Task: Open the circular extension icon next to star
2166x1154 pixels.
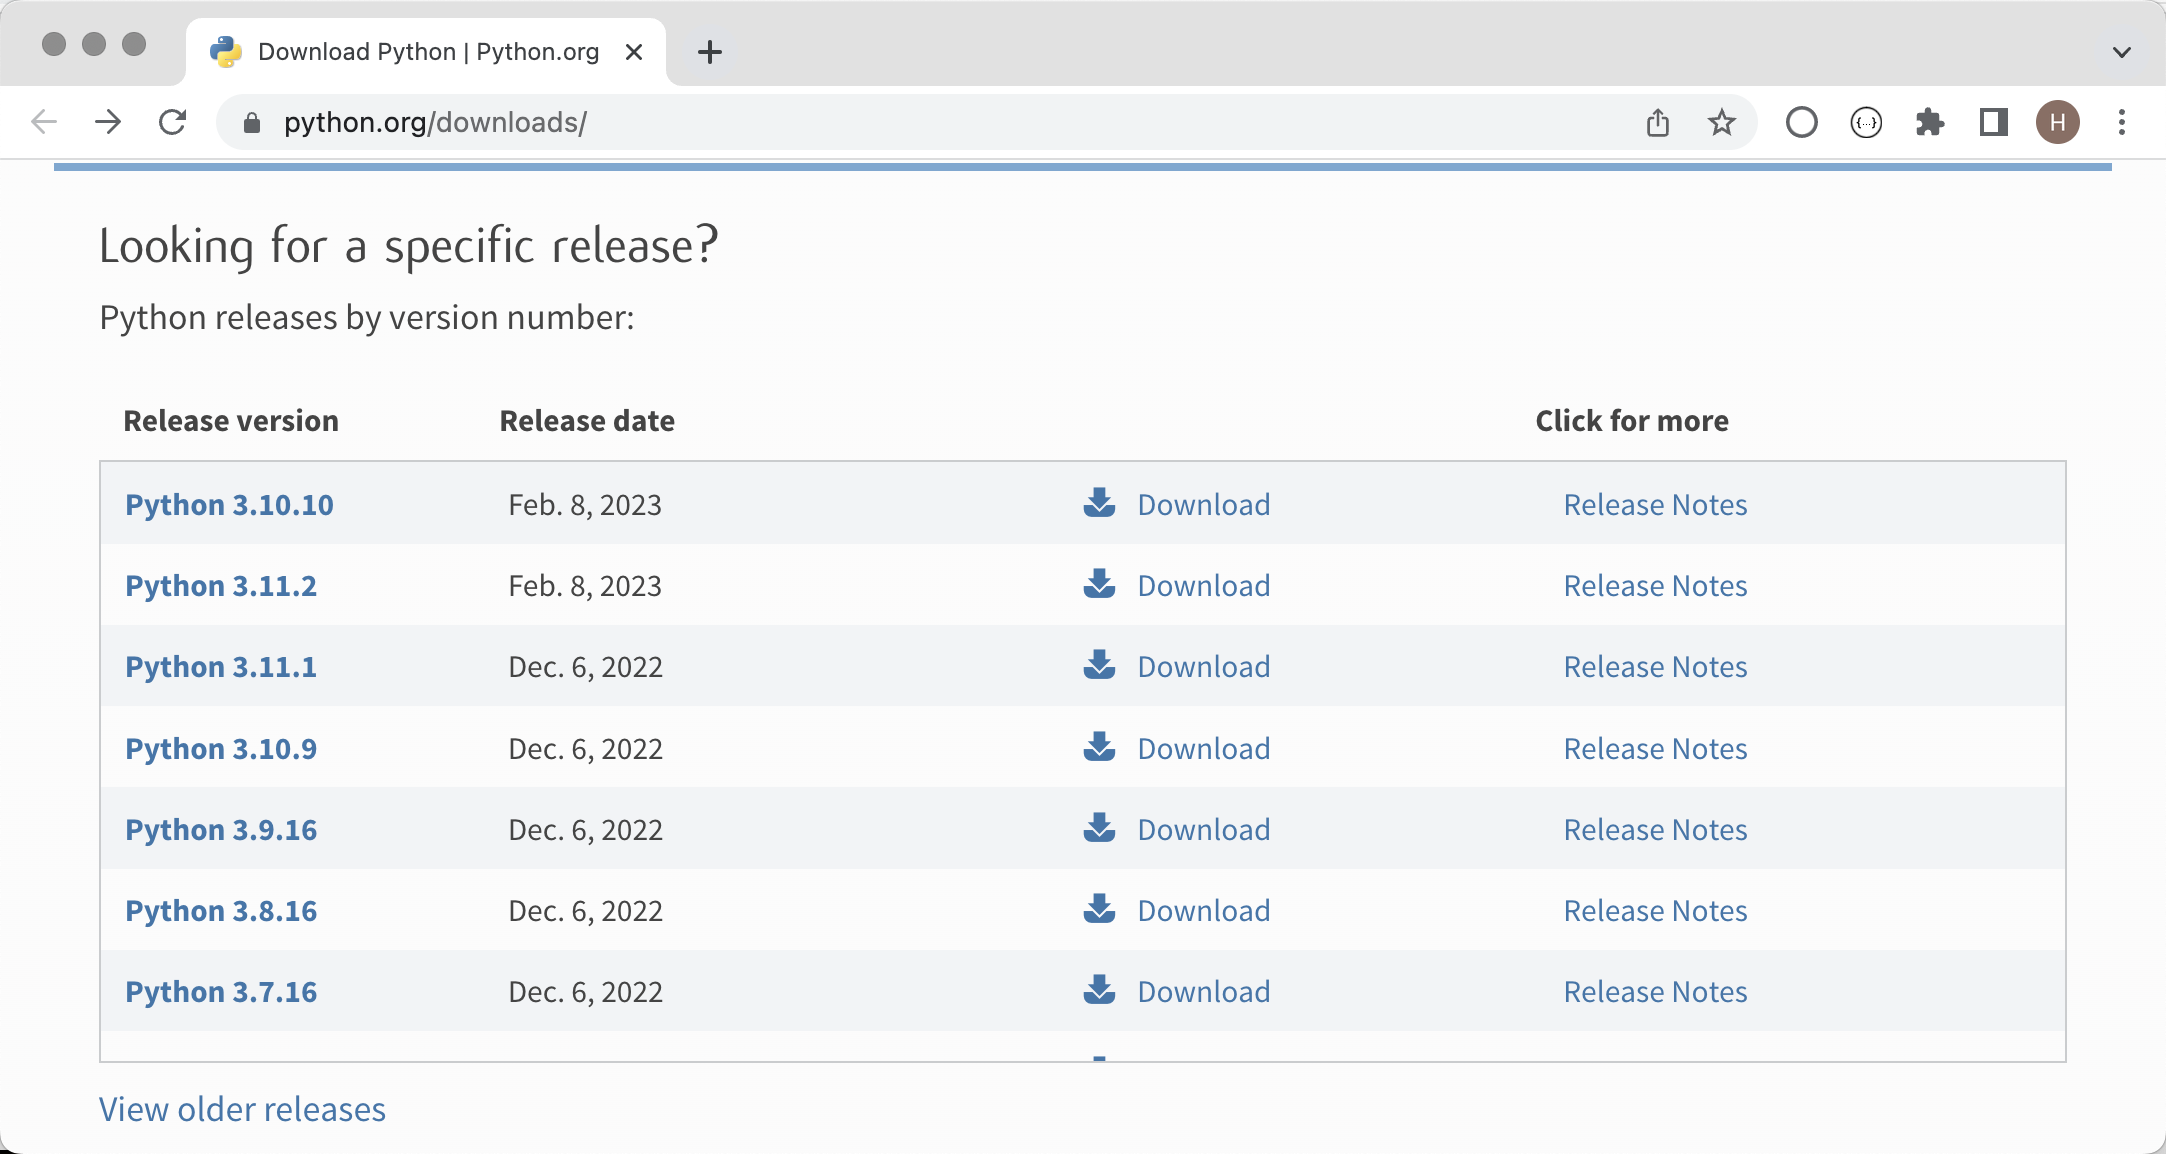Action: click(x=1802, y=122)
